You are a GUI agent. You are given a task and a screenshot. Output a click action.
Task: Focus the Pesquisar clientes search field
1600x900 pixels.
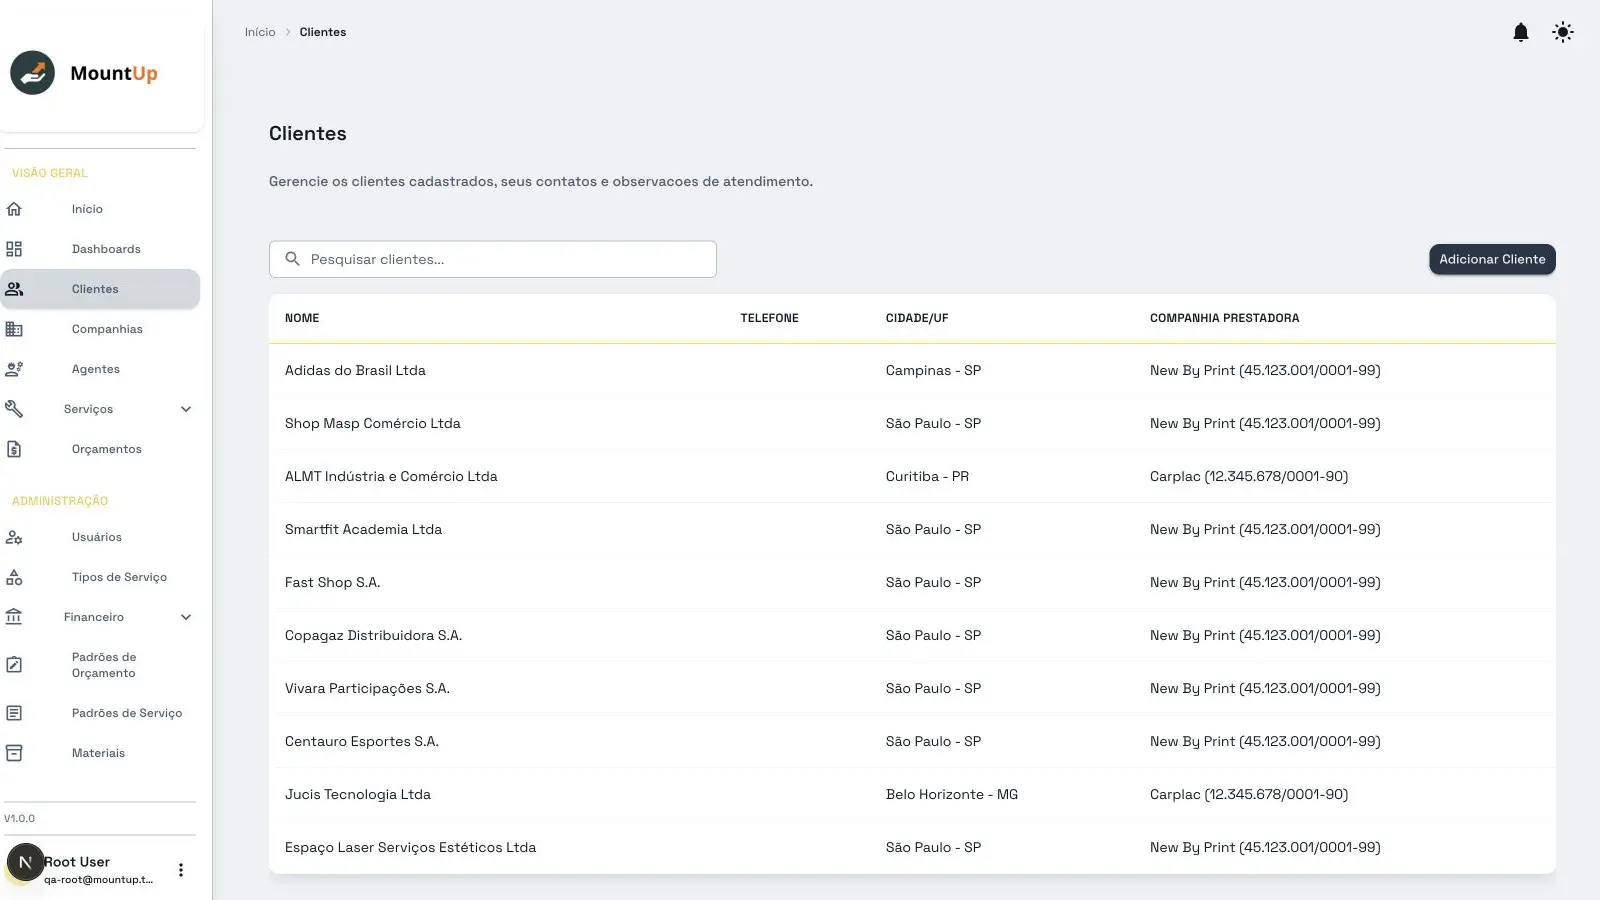point(492,259)
